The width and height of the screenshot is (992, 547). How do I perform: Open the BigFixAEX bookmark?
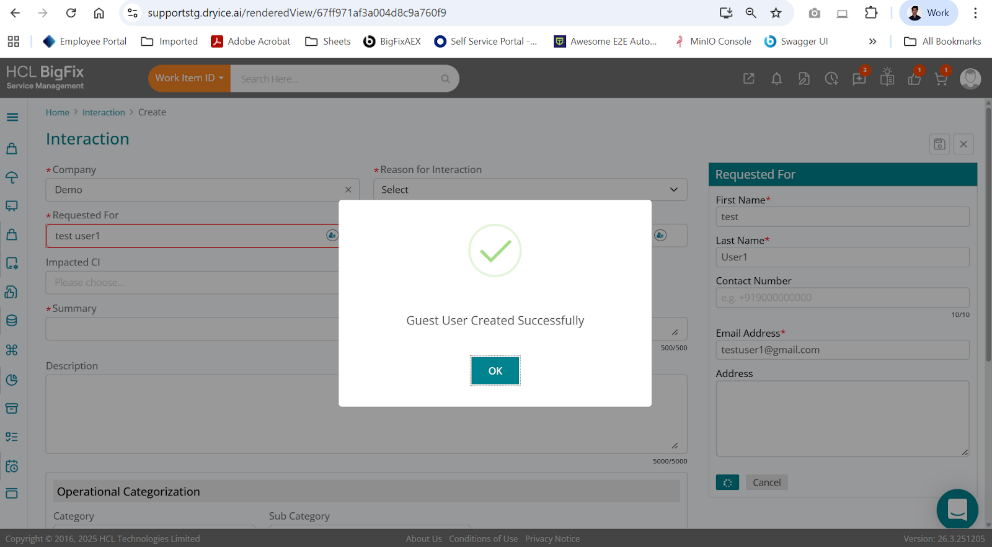click(392, 41)
